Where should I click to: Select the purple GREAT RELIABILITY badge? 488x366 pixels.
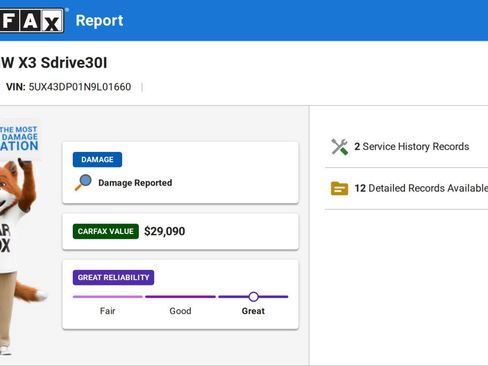pyautogui.click(x=113, y=277)
